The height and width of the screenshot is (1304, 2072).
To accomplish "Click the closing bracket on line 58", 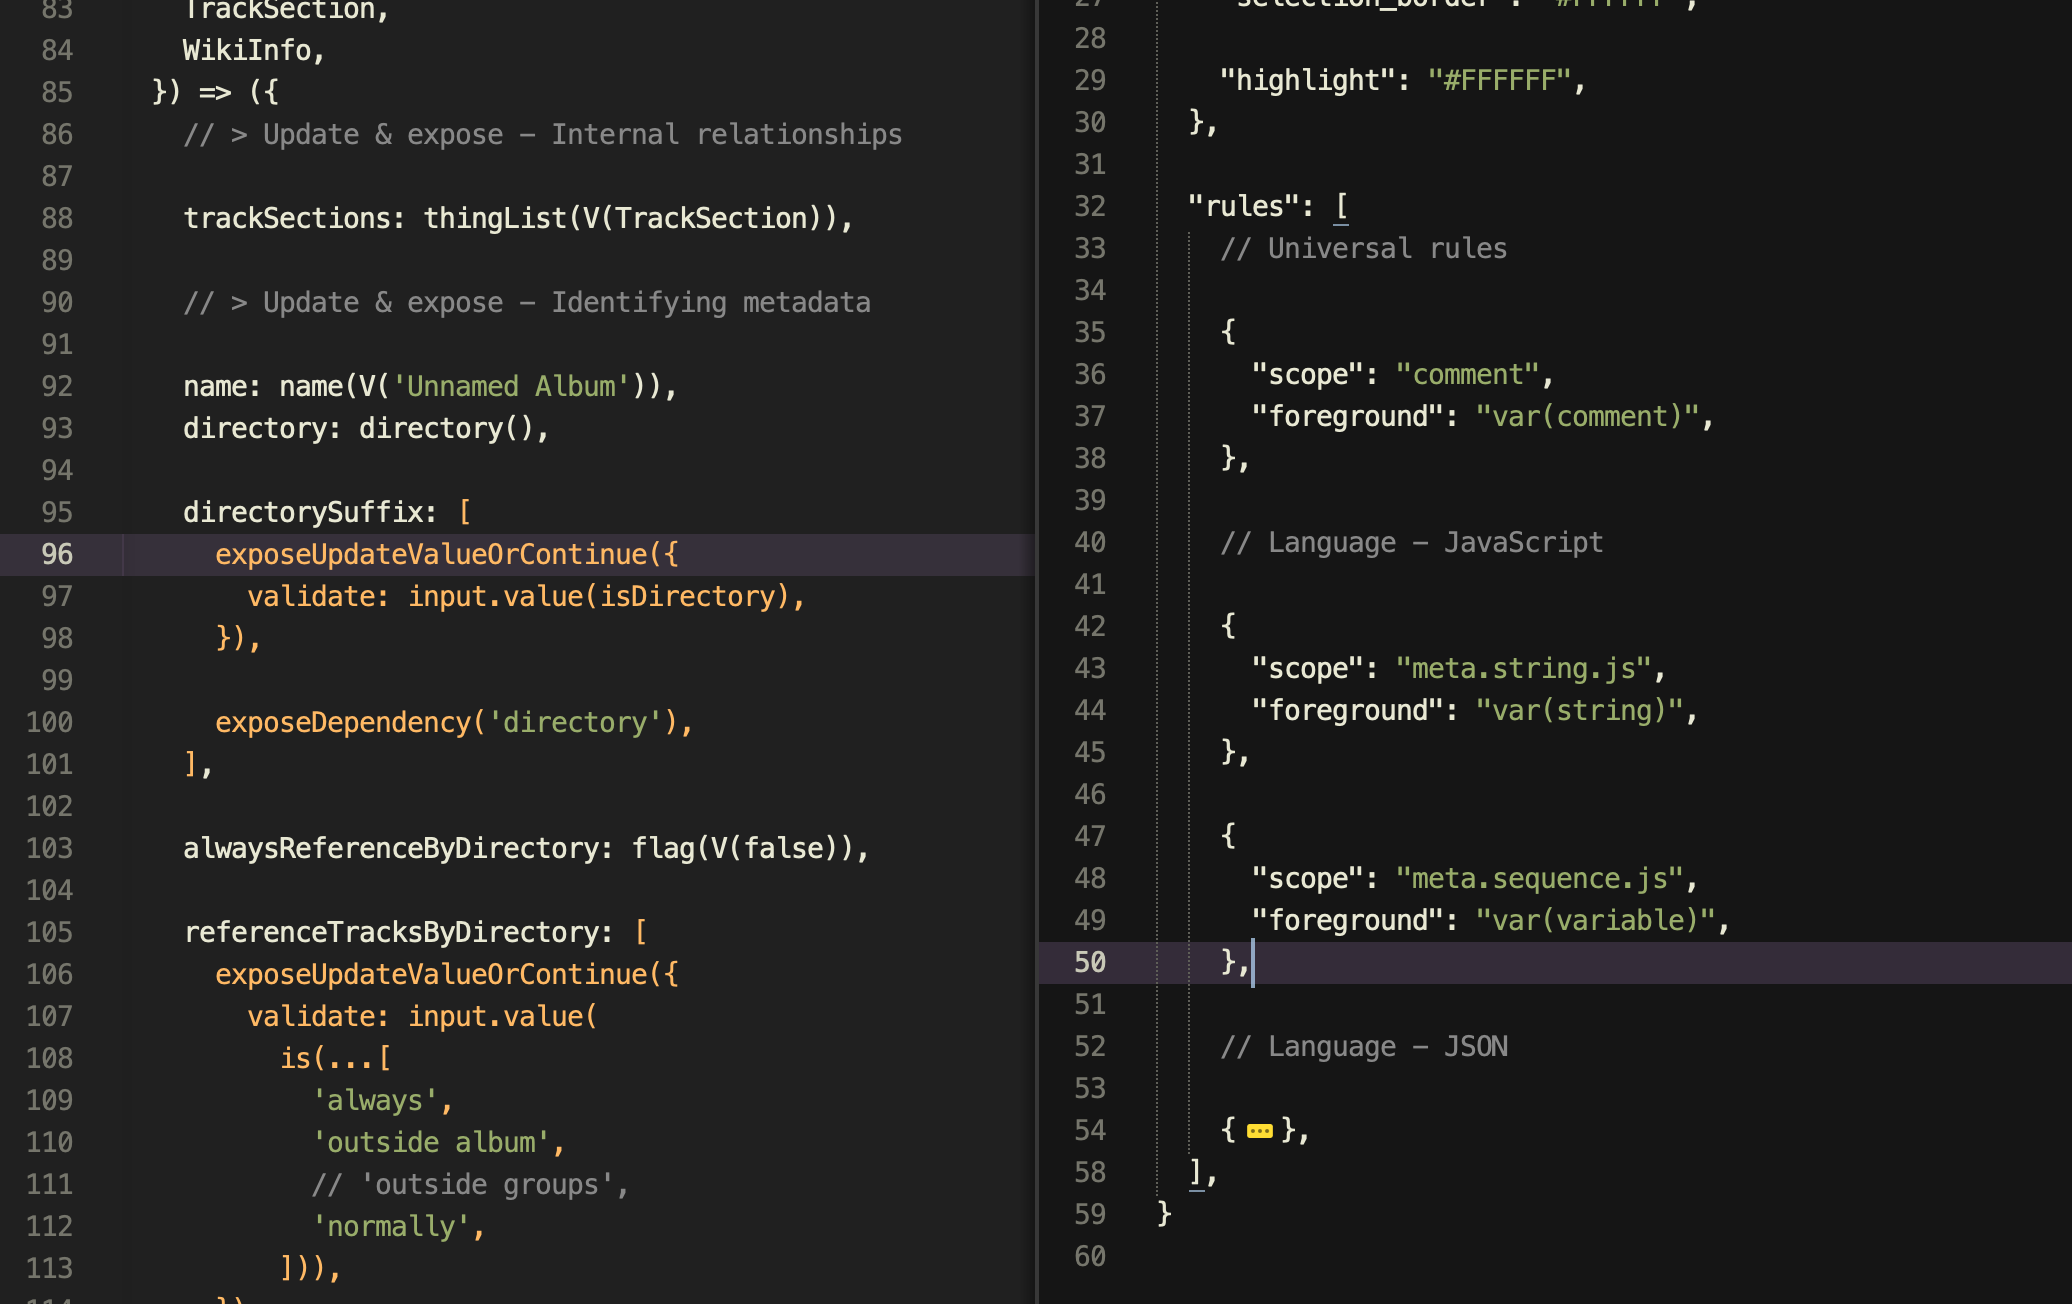I will (1195, 1172).
